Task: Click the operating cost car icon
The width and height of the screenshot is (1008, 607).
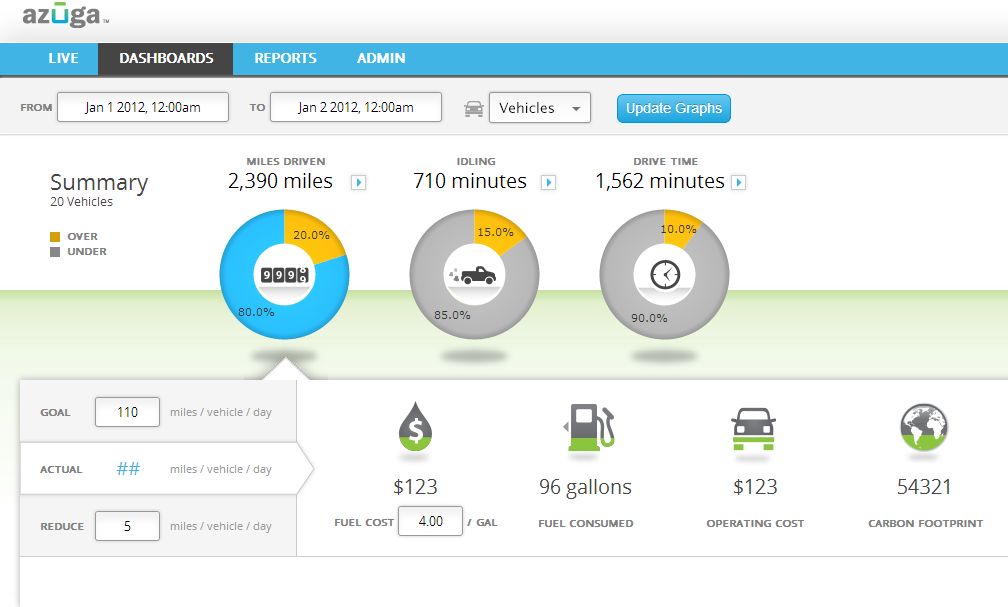Action: (x=753, y=429)
